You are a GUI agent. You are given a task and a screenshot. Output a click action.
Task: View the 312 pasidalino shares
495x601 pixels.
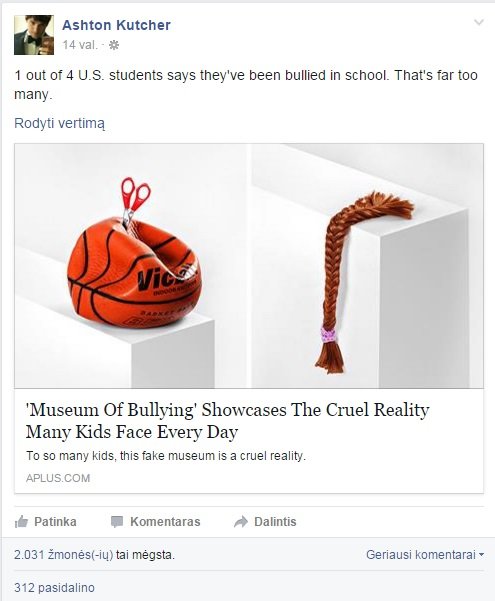[54, 588]
